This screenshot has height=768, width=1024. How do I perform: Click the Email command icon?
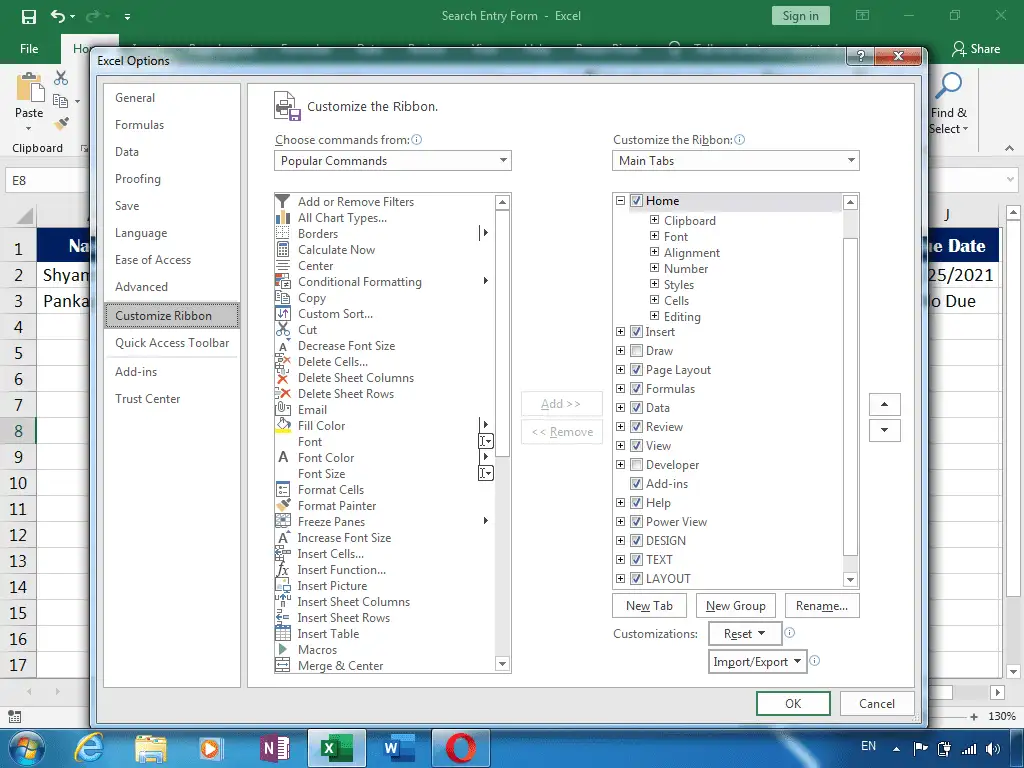[x=282, y=409]
